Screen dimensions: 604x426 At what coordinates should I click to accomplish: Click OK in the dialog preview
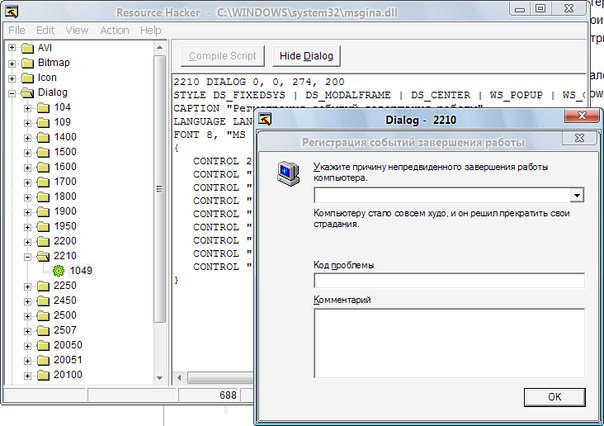[x=554, y=397]
